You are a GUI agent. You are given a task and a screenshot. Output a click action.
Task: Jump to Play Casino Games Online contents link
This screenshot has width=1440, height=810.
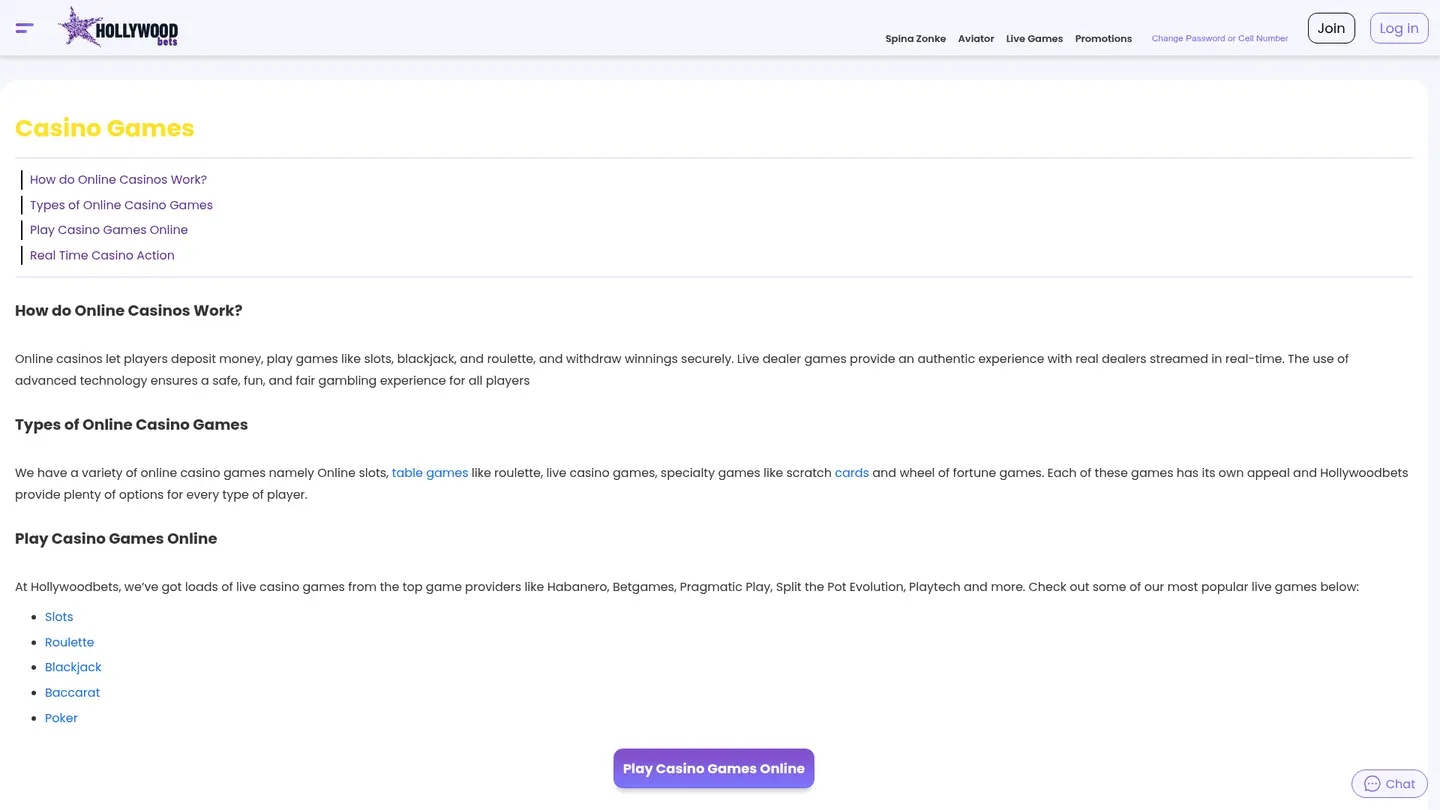(109, 230)
